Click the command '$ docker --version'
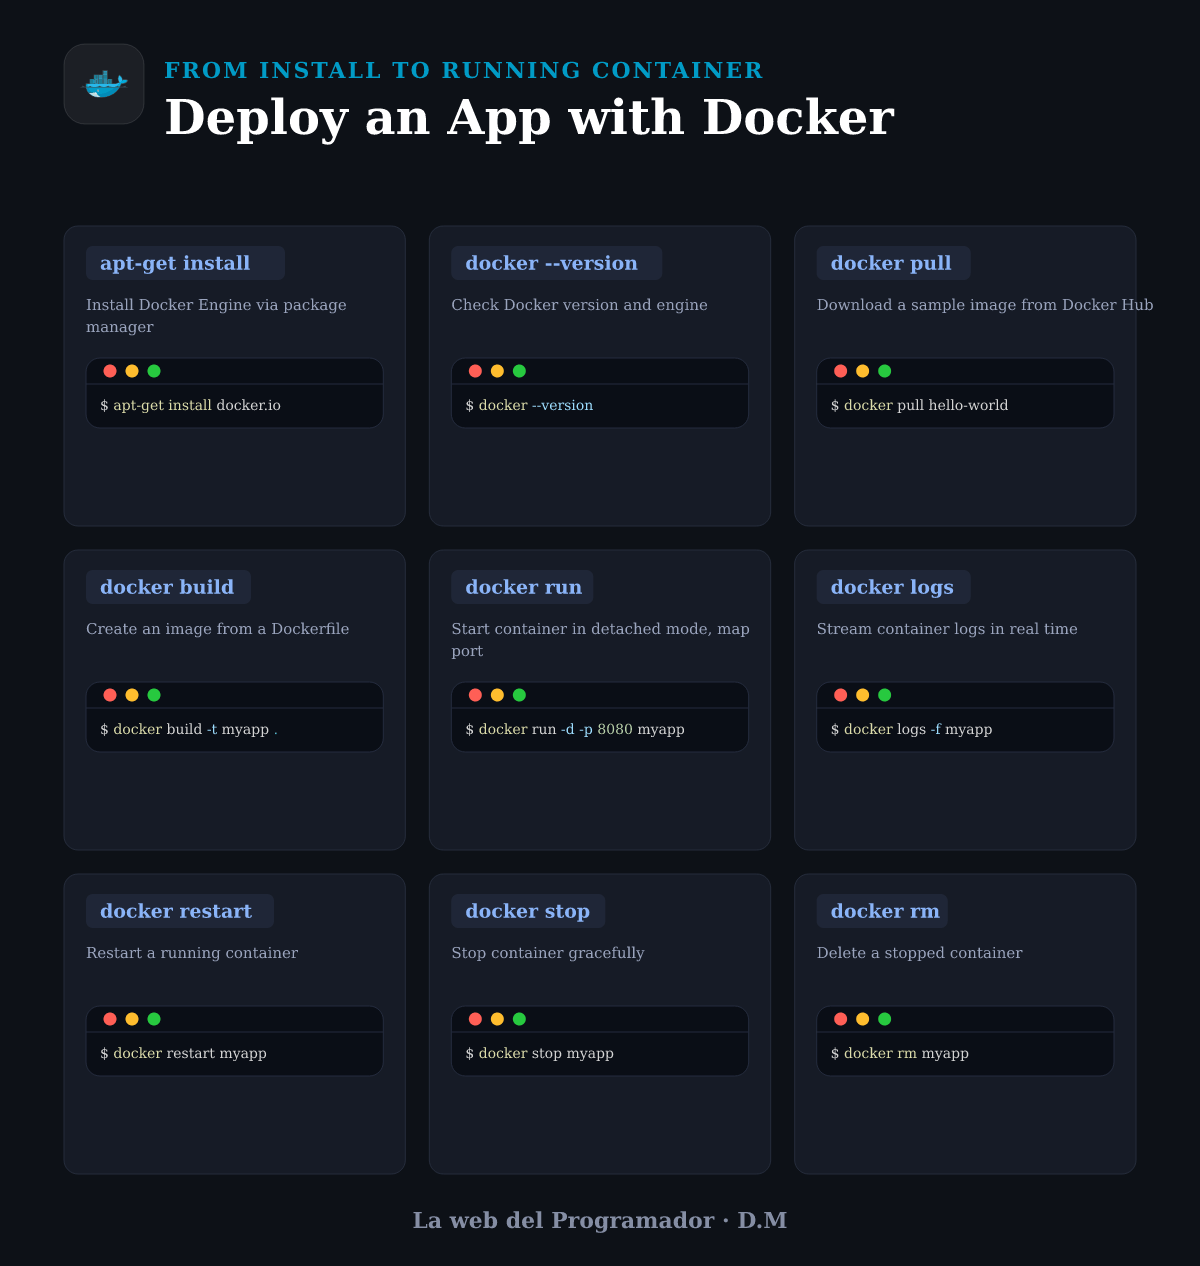The width and height of the screenshot is (1200, 1266). pyautogui.click(x=529, y=406)
